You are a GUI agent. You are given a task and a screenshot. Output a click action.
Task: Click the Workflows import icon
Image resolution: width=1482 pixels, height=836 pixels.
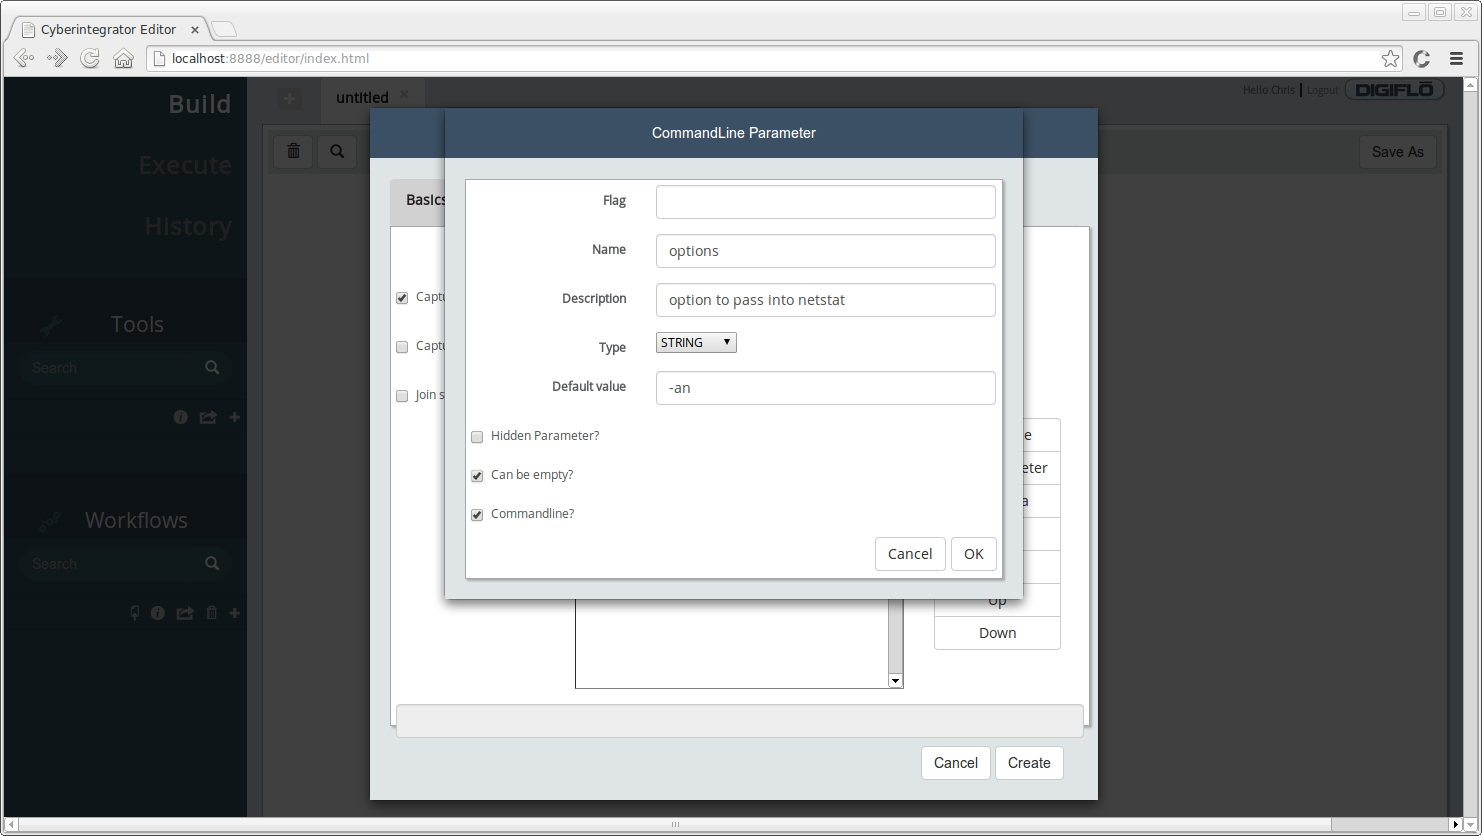[135, 613]
